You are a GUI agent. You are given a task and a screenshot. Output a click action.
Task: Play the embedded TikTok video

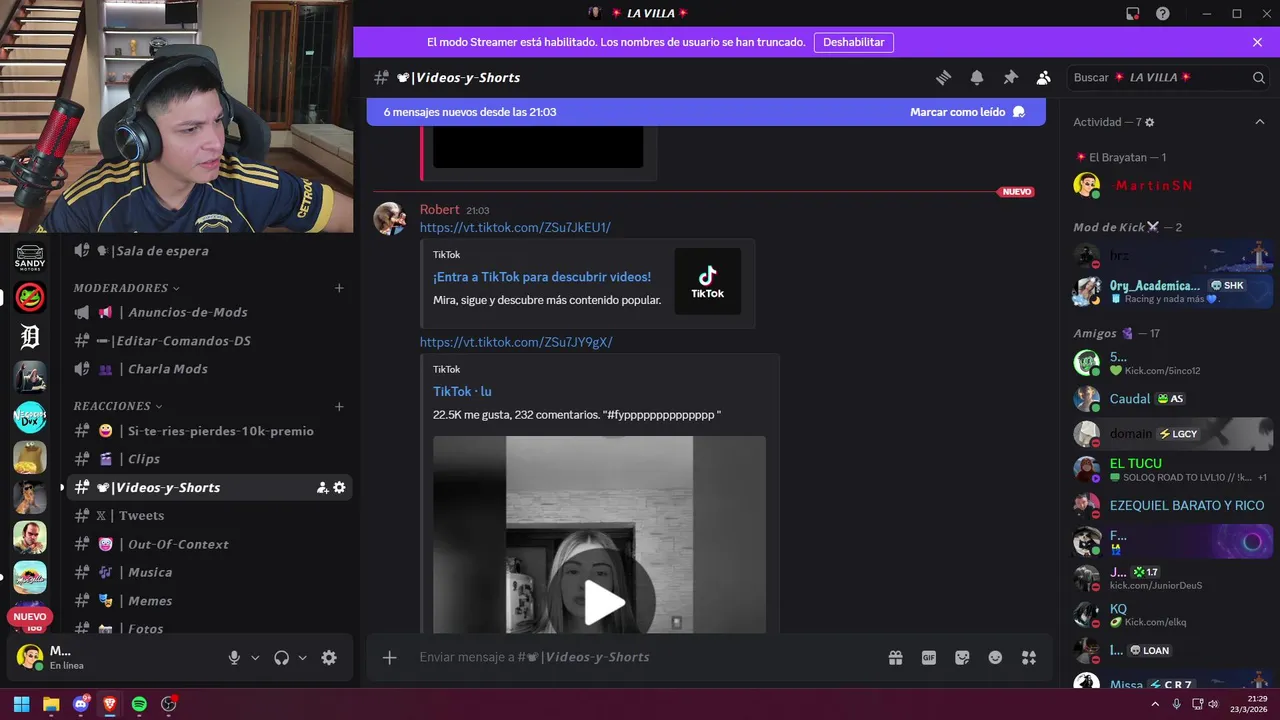(603, 603)
